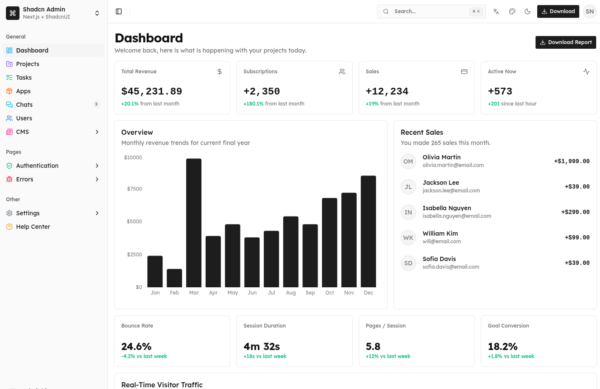Click the $45,231.89 revenue value
The height and width of the screenshot is (389, 600).
(152, 91)
